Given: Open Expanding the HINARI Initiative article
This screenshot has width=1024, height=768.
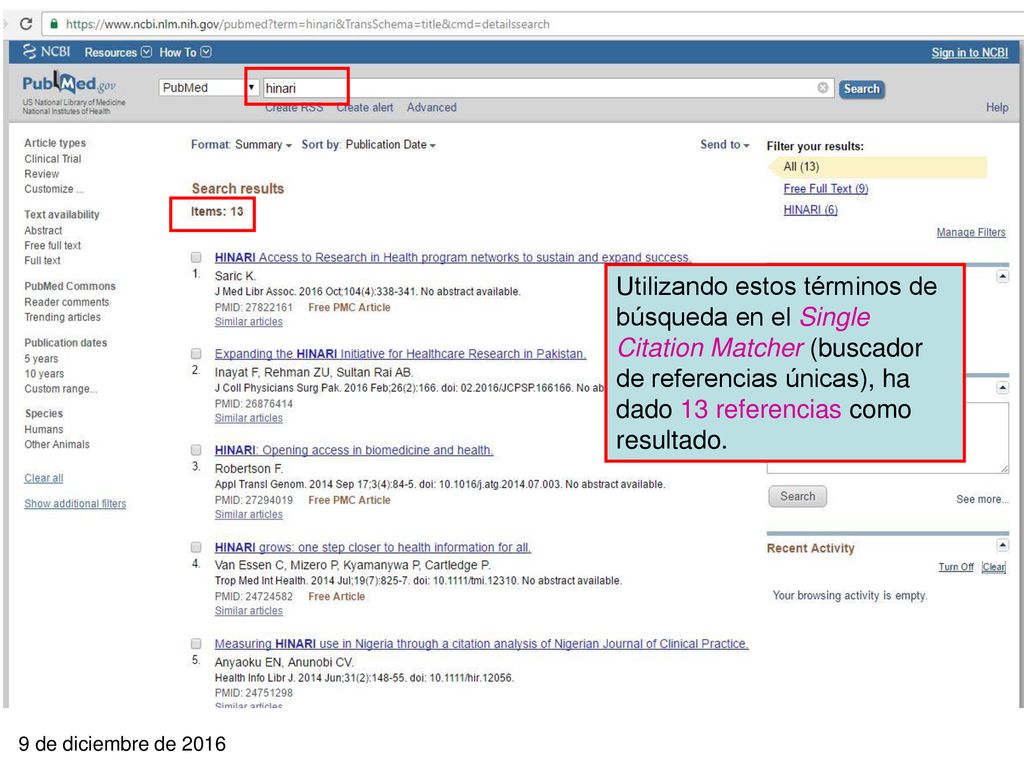Looking at the screenshot, I should 400,353.
